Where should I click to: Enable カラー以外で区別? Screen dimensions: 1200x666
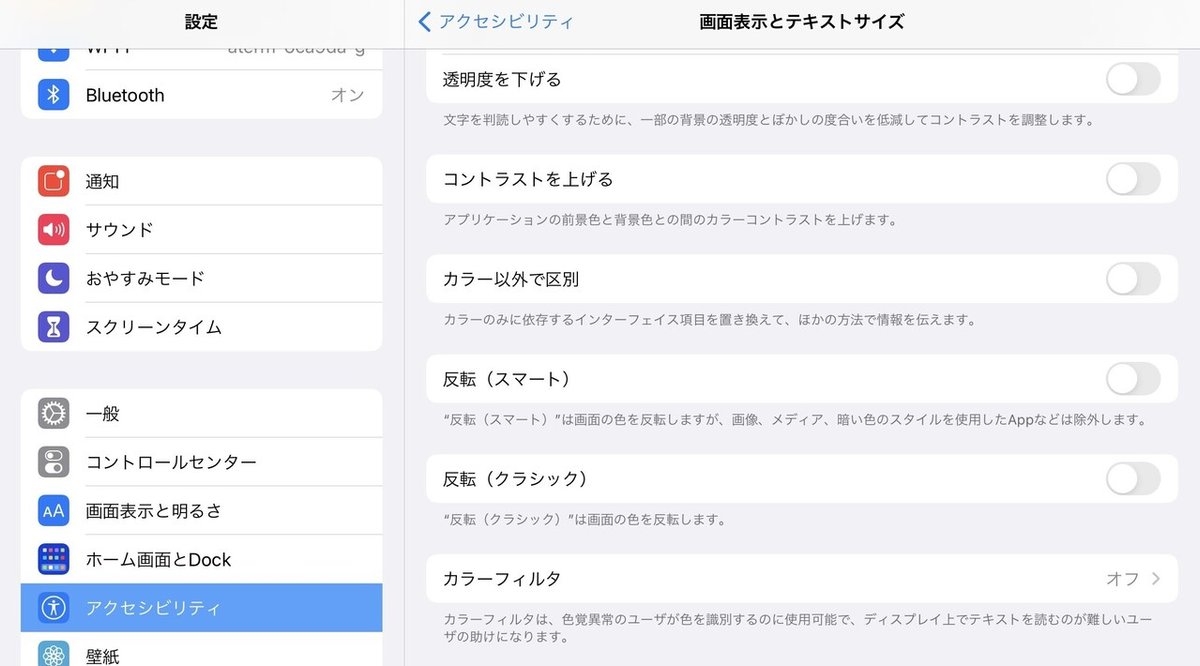[x=1131, y=279]
